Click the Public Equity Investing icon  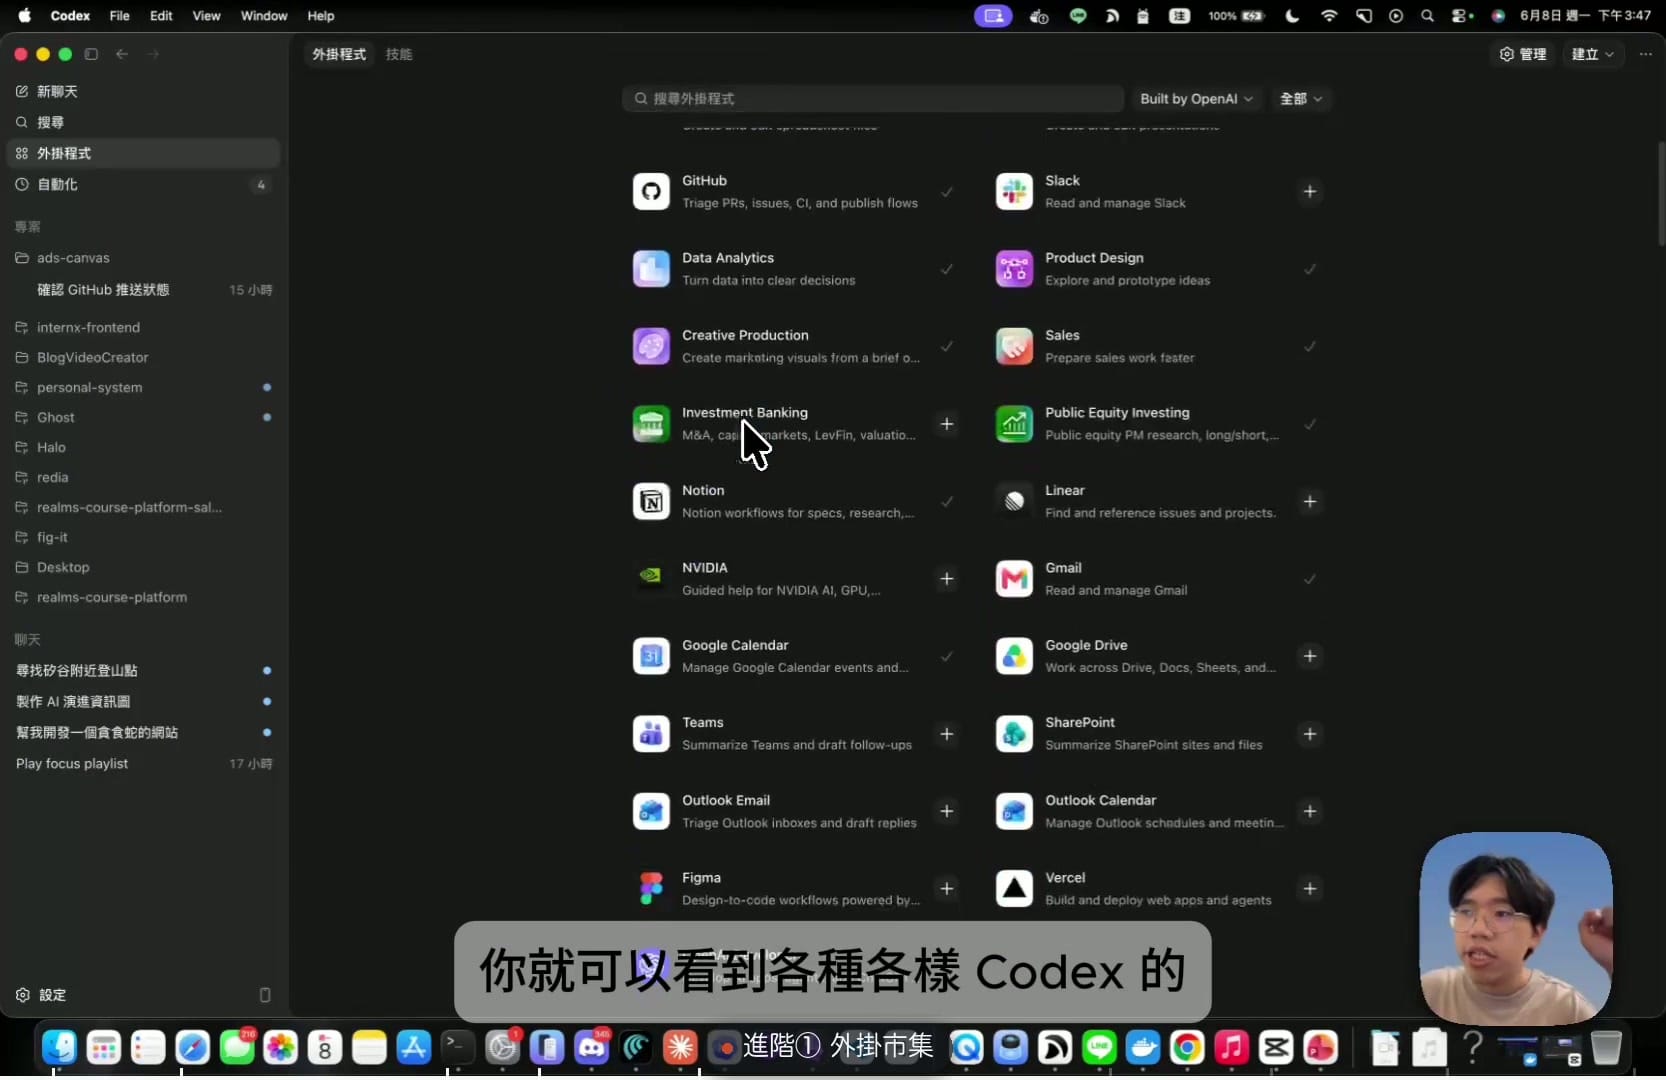click(x=1014, y=424)
